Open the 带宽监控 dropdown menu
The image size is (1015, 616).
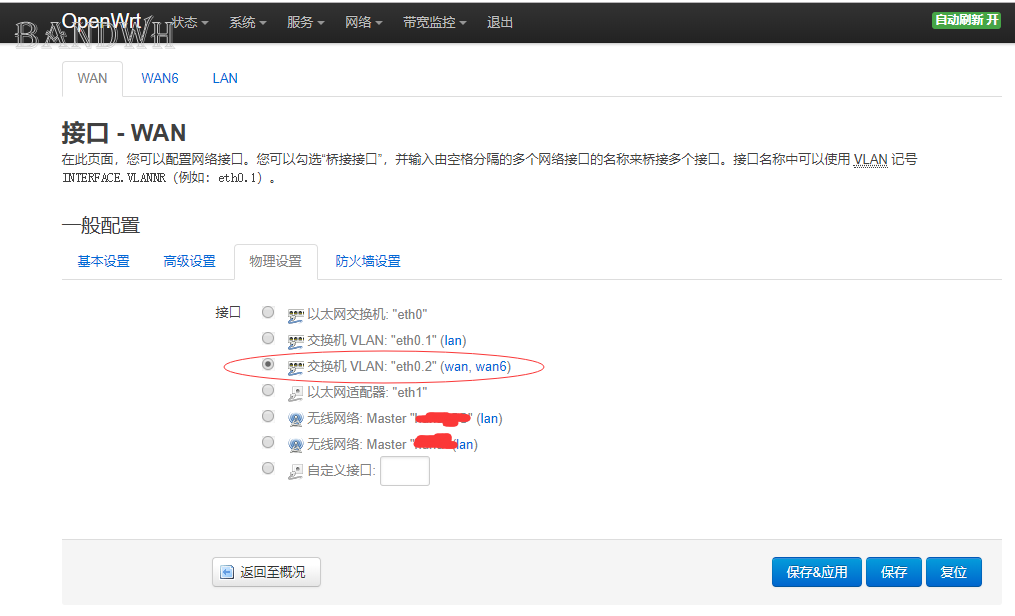point(434,22)
